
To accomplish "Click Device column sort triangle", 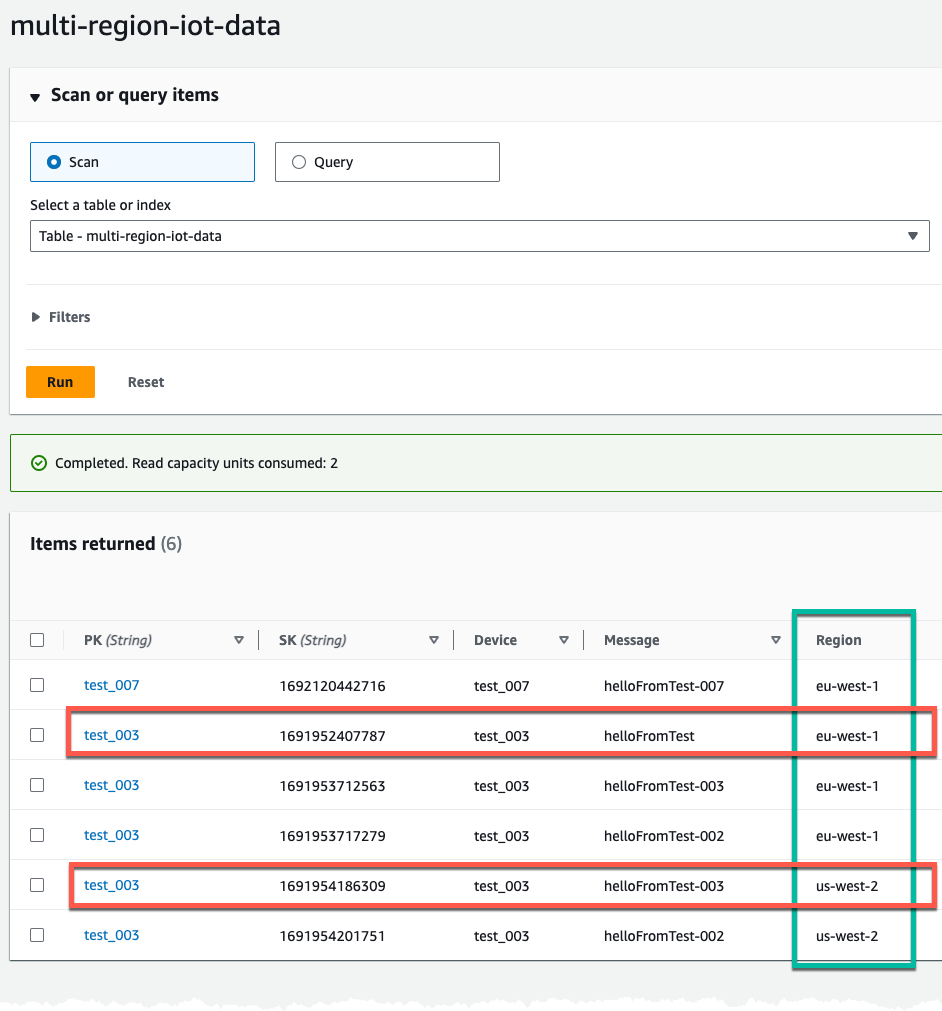I will tap(564, 640).
